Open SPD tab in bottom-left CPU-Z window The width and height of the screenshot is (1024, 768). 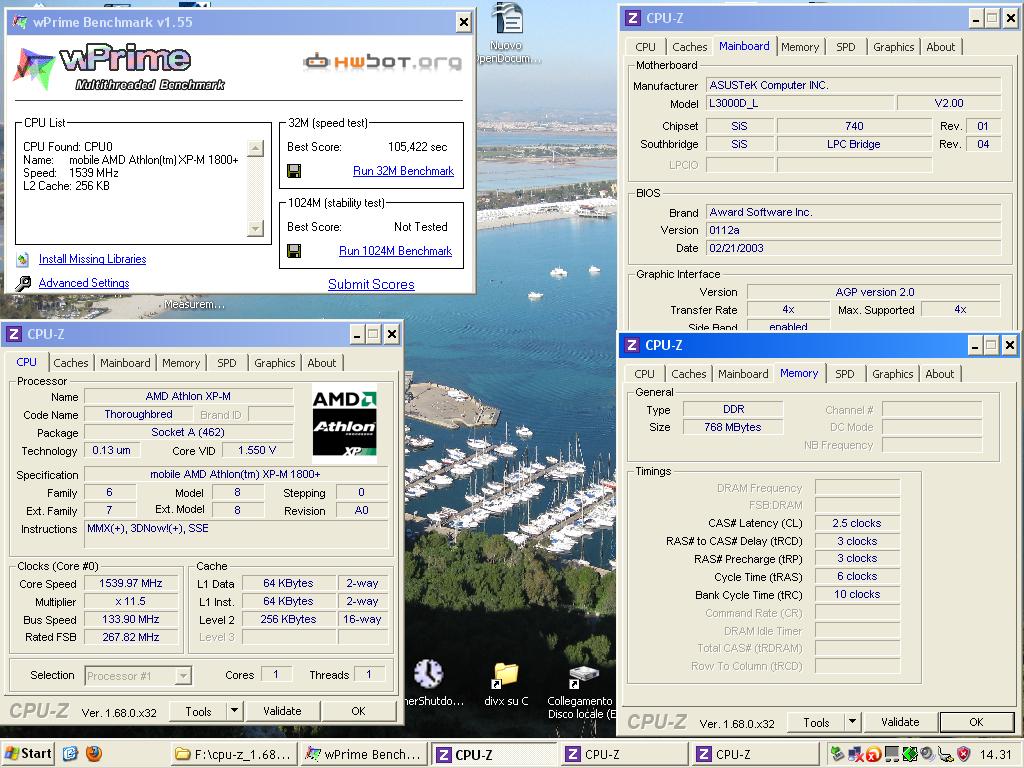pos(227,363)
